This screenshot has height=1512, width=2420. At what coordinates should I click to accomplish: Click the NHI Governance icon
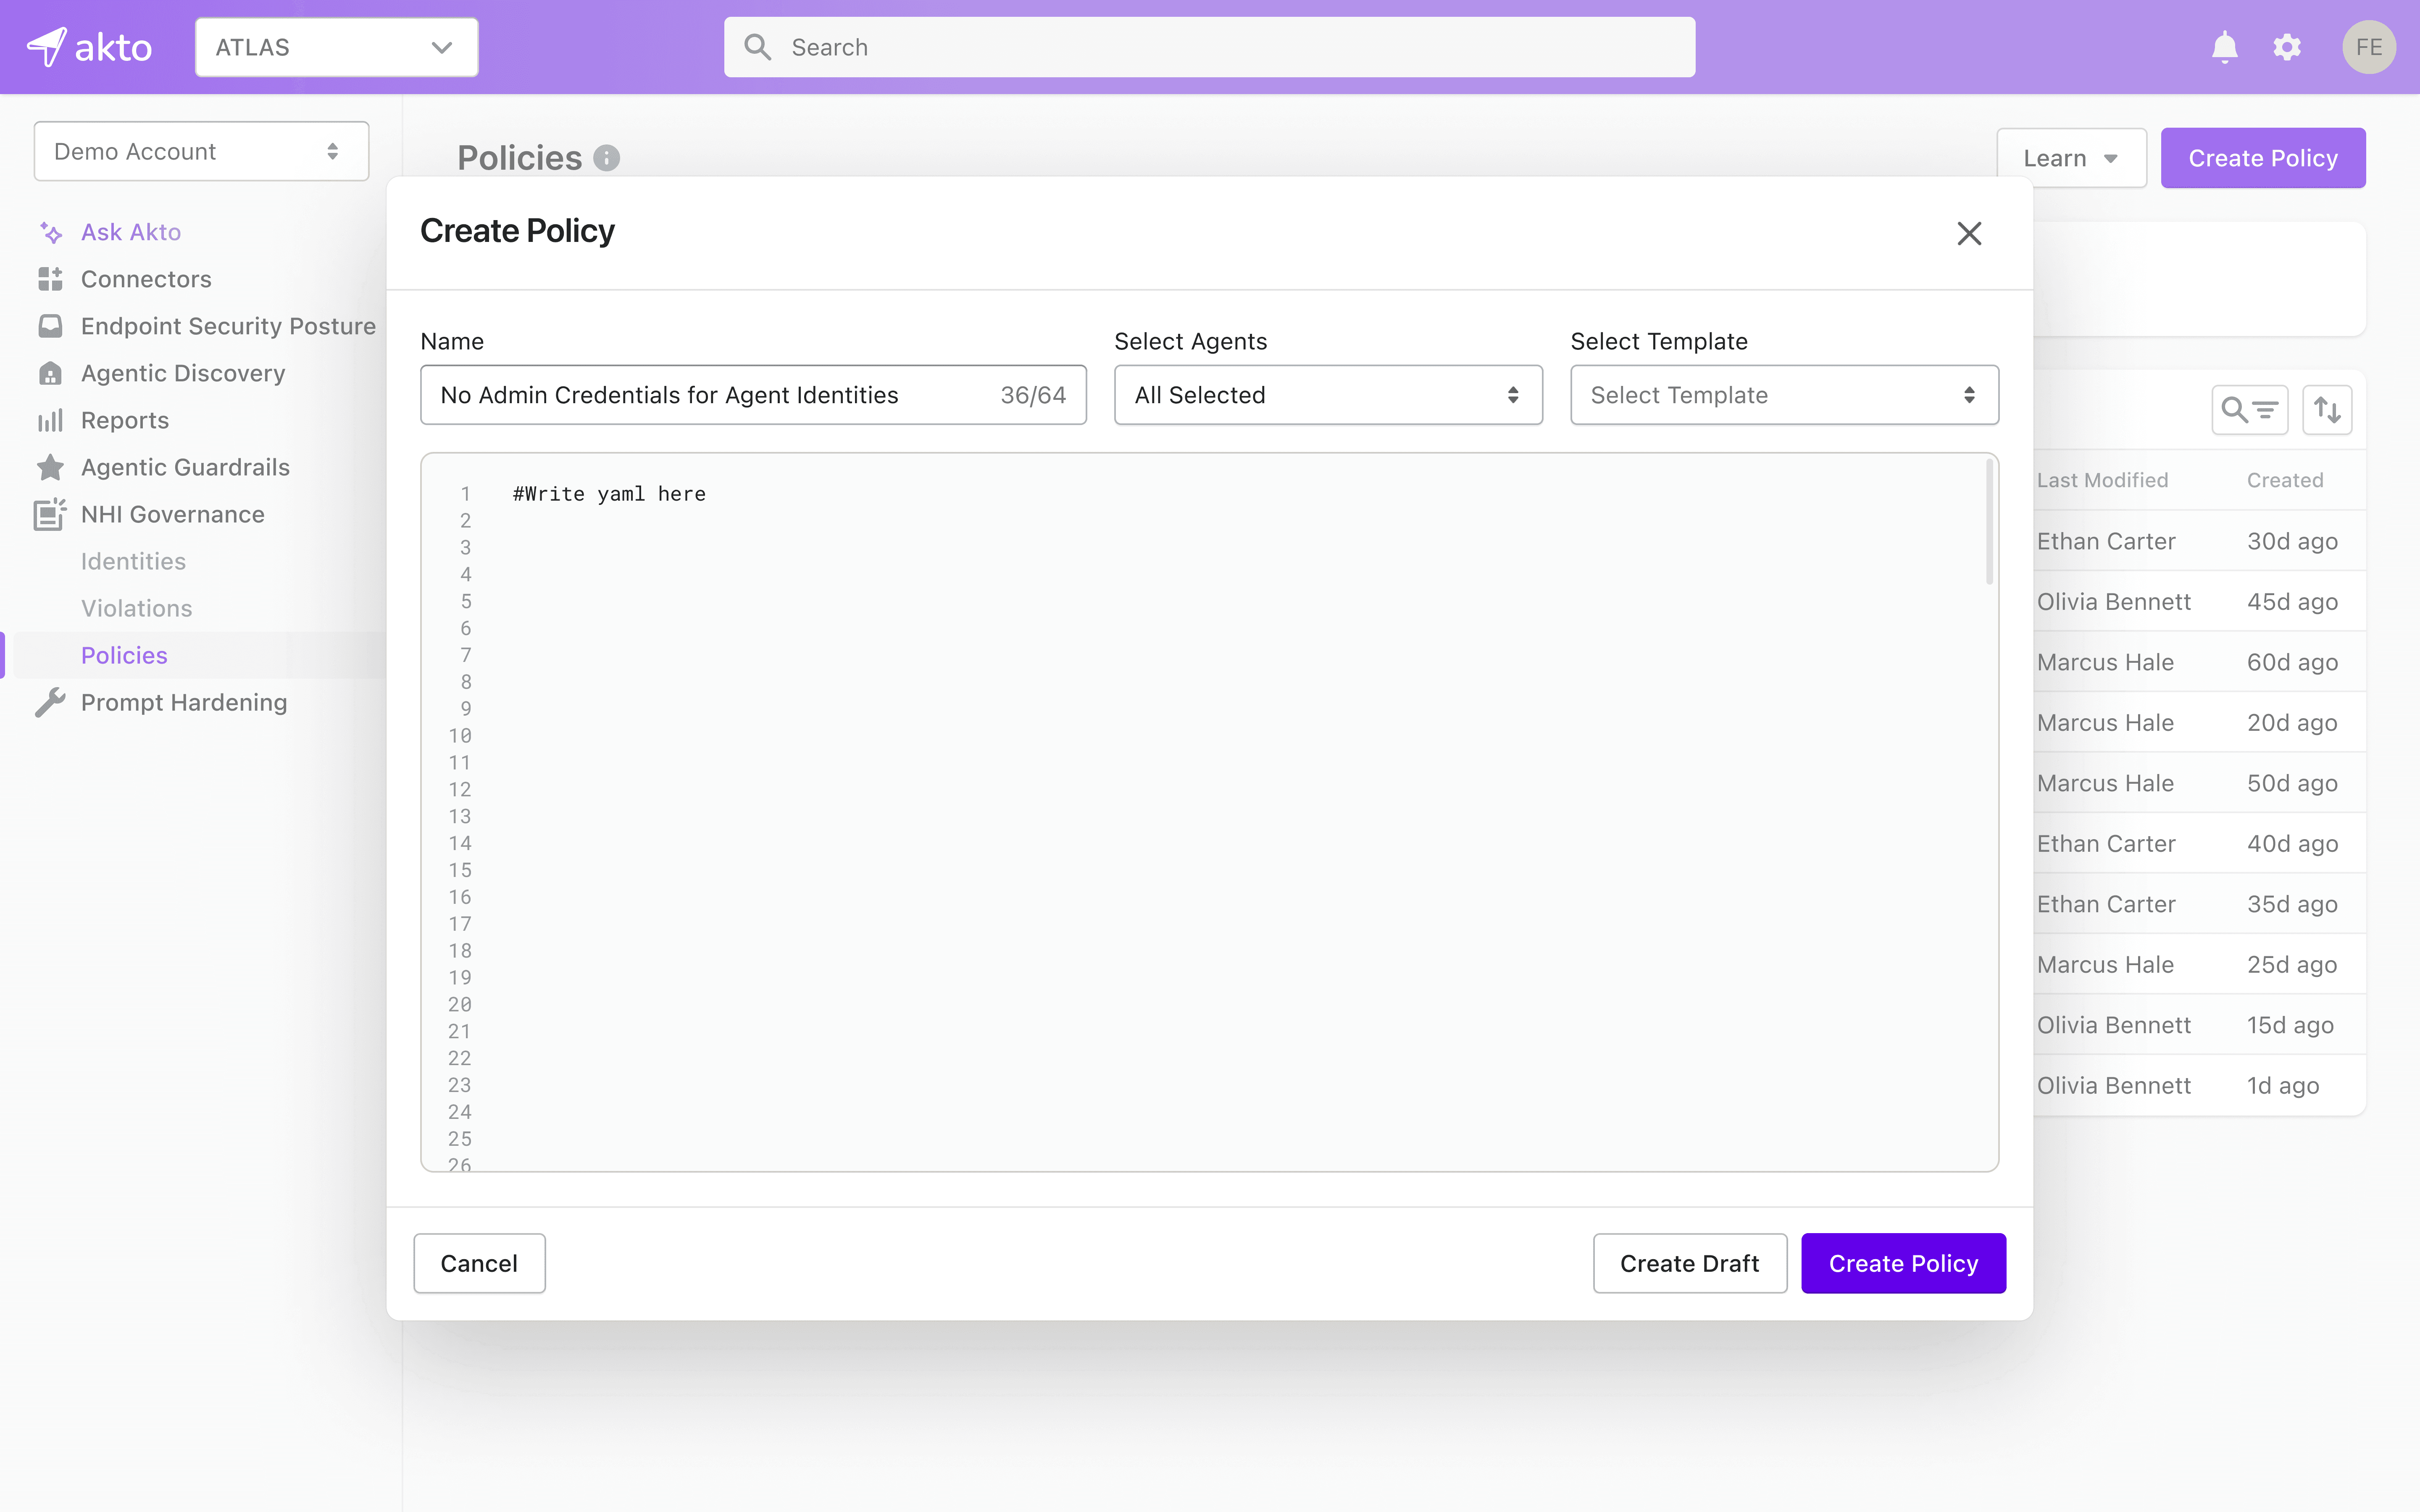click(50, 514)
